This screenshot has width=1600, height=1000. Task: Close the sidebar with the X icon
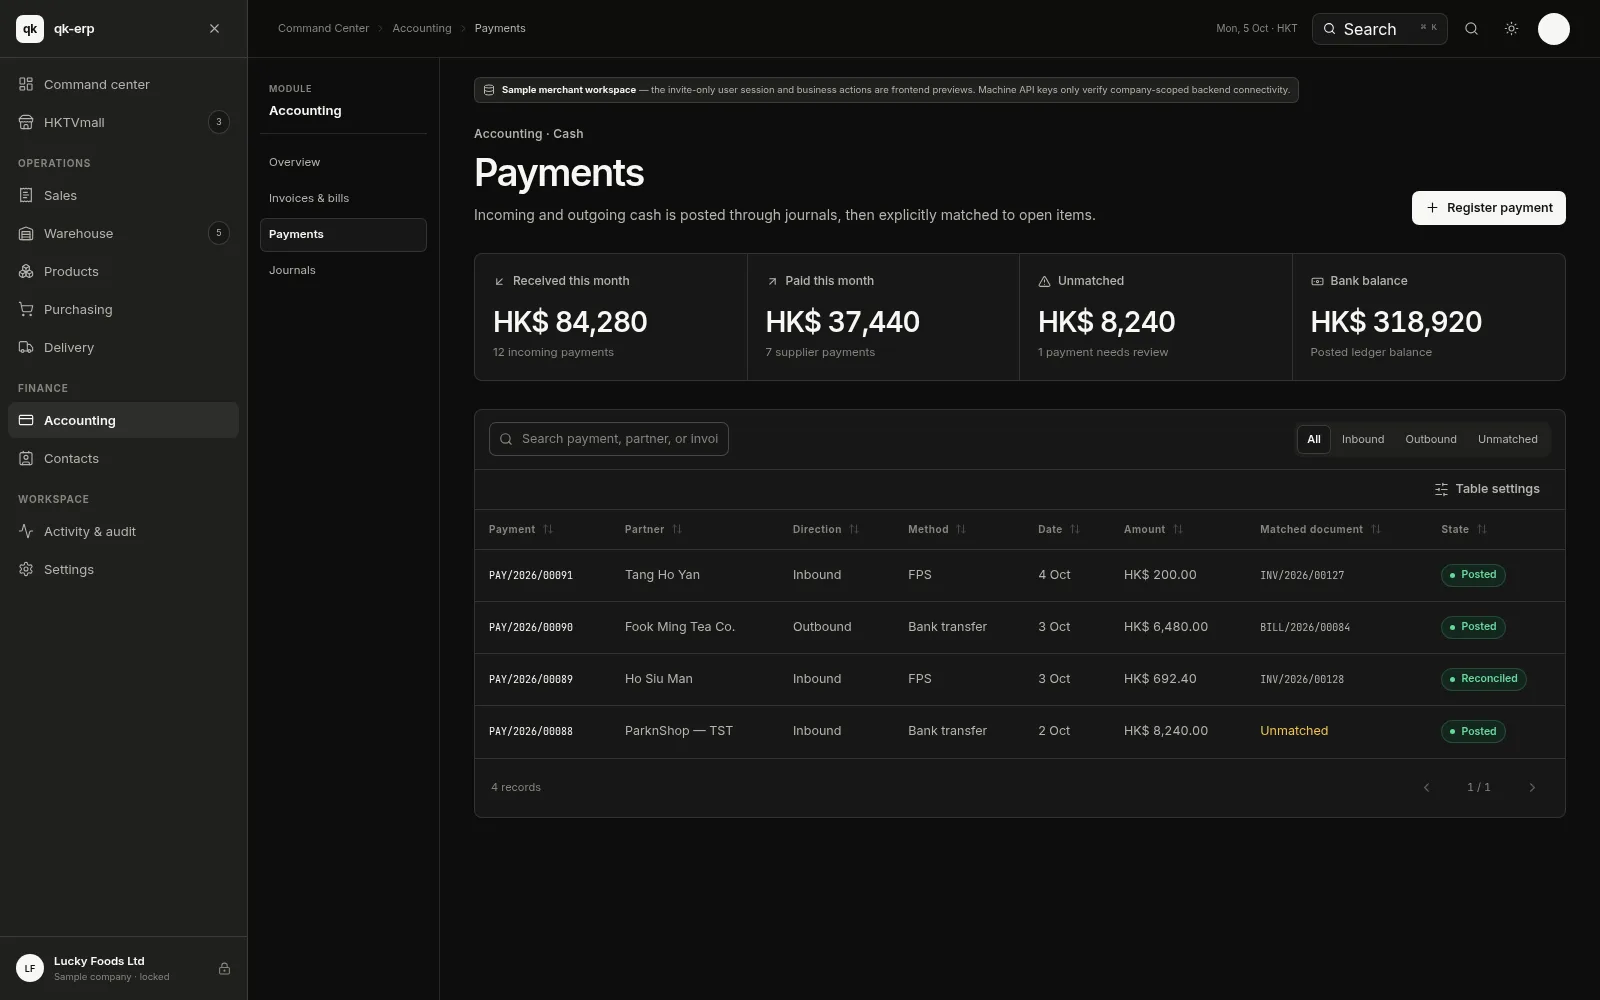coord(214,29)
